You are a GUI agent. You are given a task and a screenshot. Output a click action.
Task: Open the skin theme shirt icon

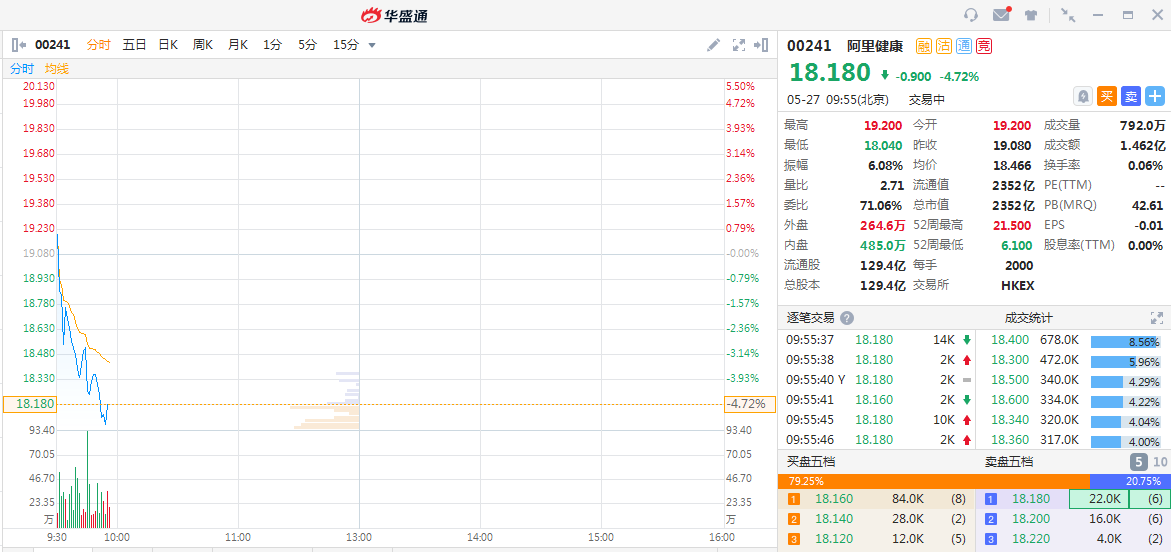pyautogui.click(x=1031, y=15)
